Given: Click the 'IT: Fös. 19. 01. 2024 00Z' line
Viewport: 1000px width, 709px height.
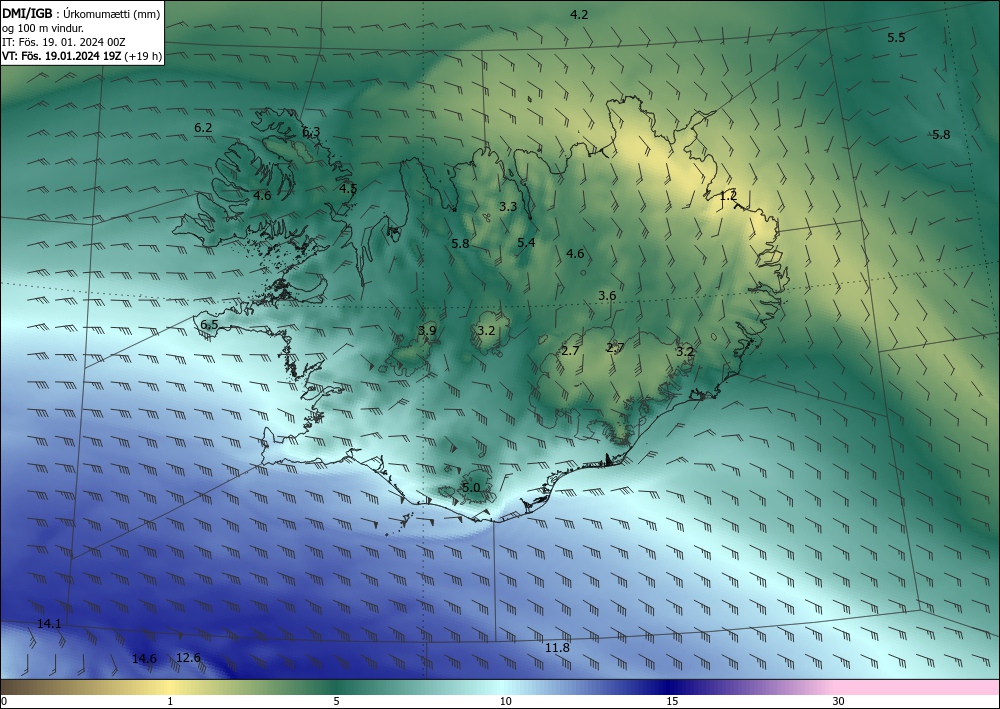Looking at the screenshot, I should [x=64, y=42].
